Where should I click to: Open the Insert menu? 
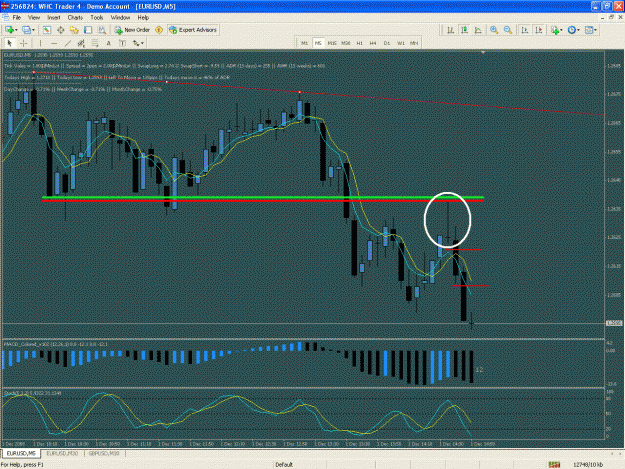coord(53,18)
